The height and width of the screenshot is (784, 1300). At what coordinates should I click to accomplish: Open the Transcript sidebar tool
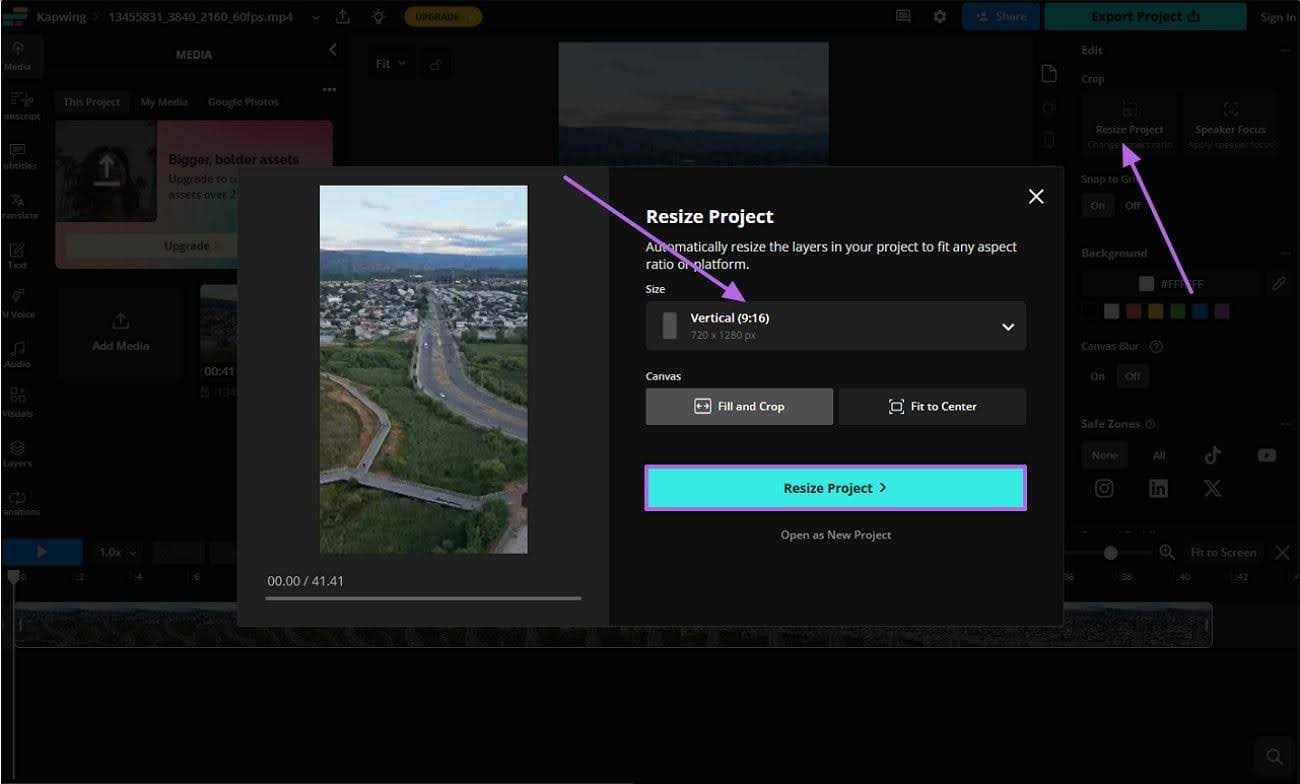tap(20, 105)
